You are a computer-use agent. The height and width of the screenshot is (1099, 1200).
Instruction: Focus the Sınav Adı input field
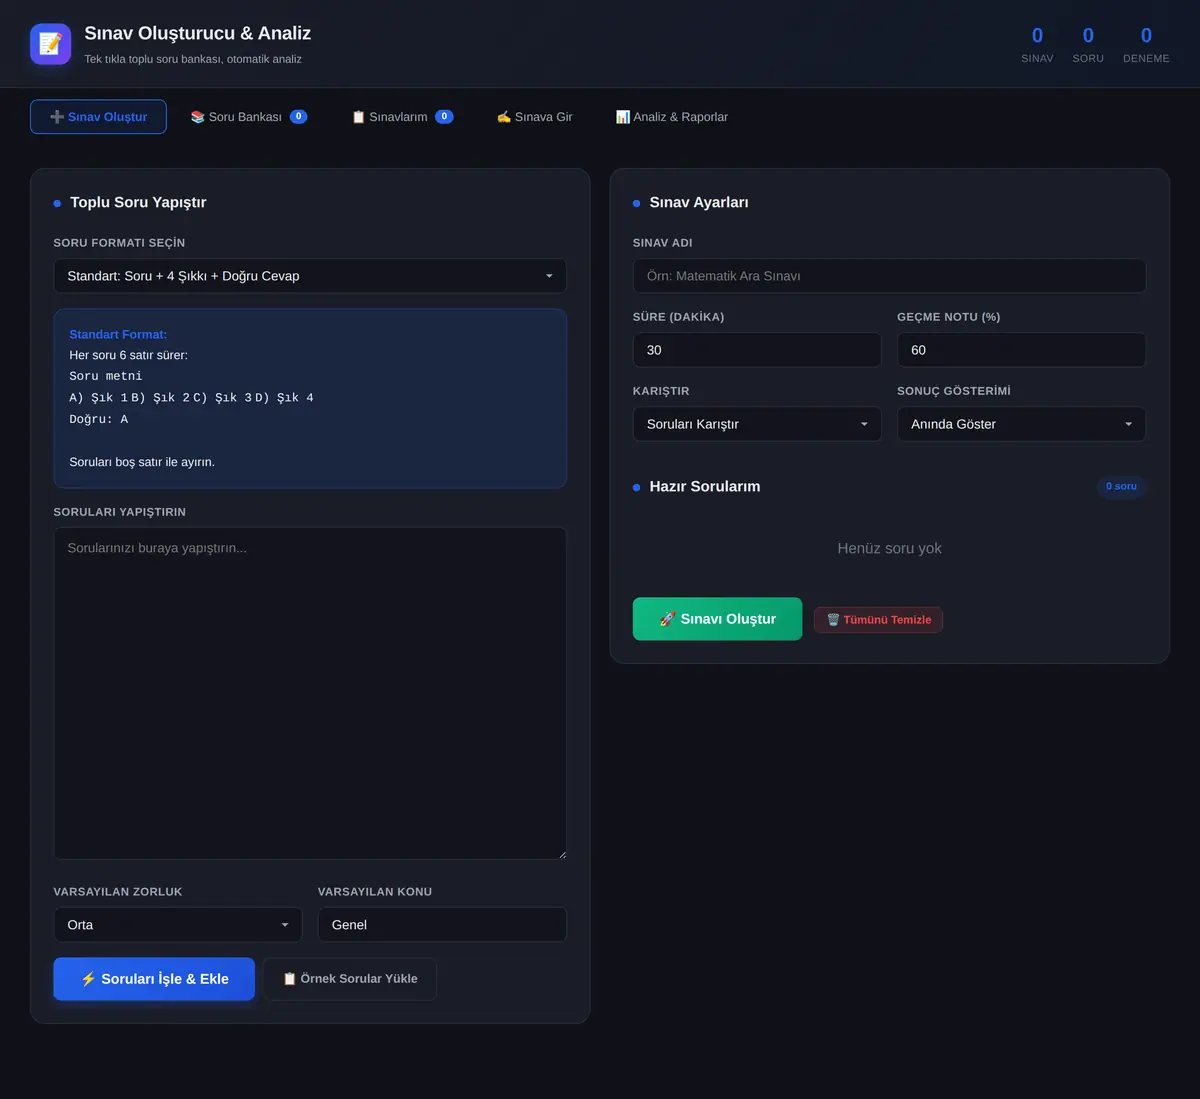(889, 276)
